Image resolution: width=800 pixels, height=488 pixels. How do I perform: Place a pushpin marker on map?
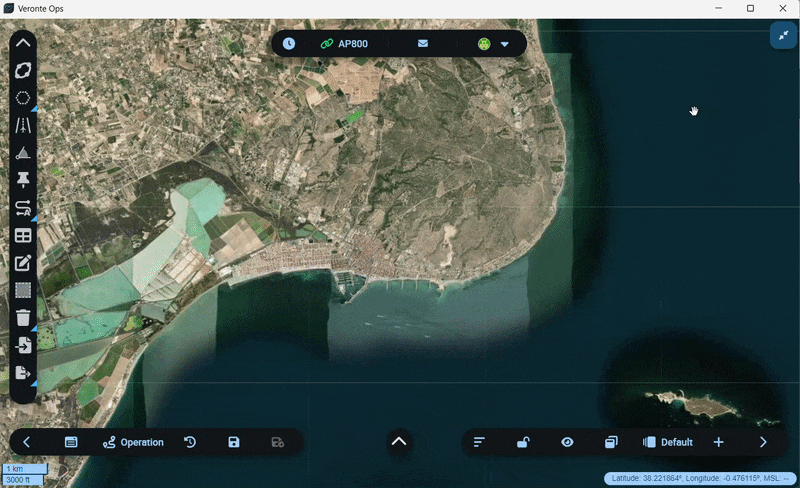pyautogui.click(x=23, y=180)
